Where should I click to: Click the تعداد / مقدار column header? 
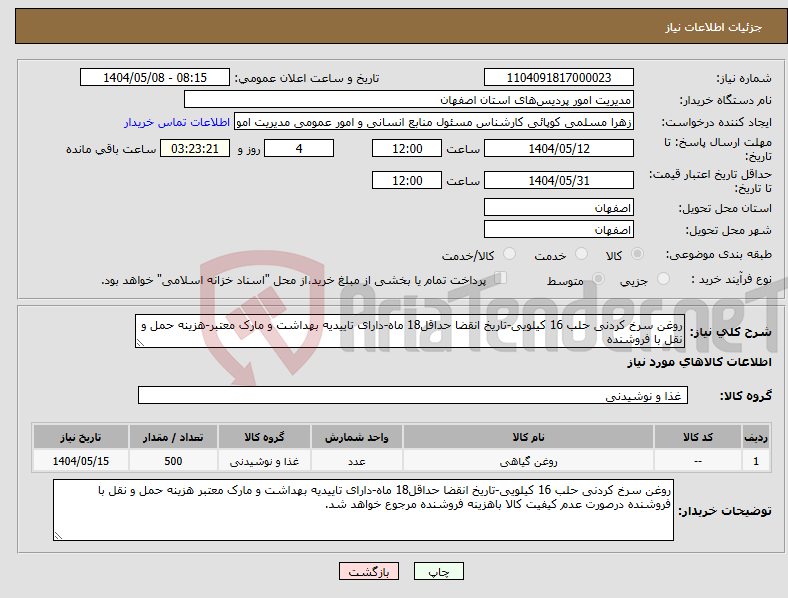click(x=173, y=437)
